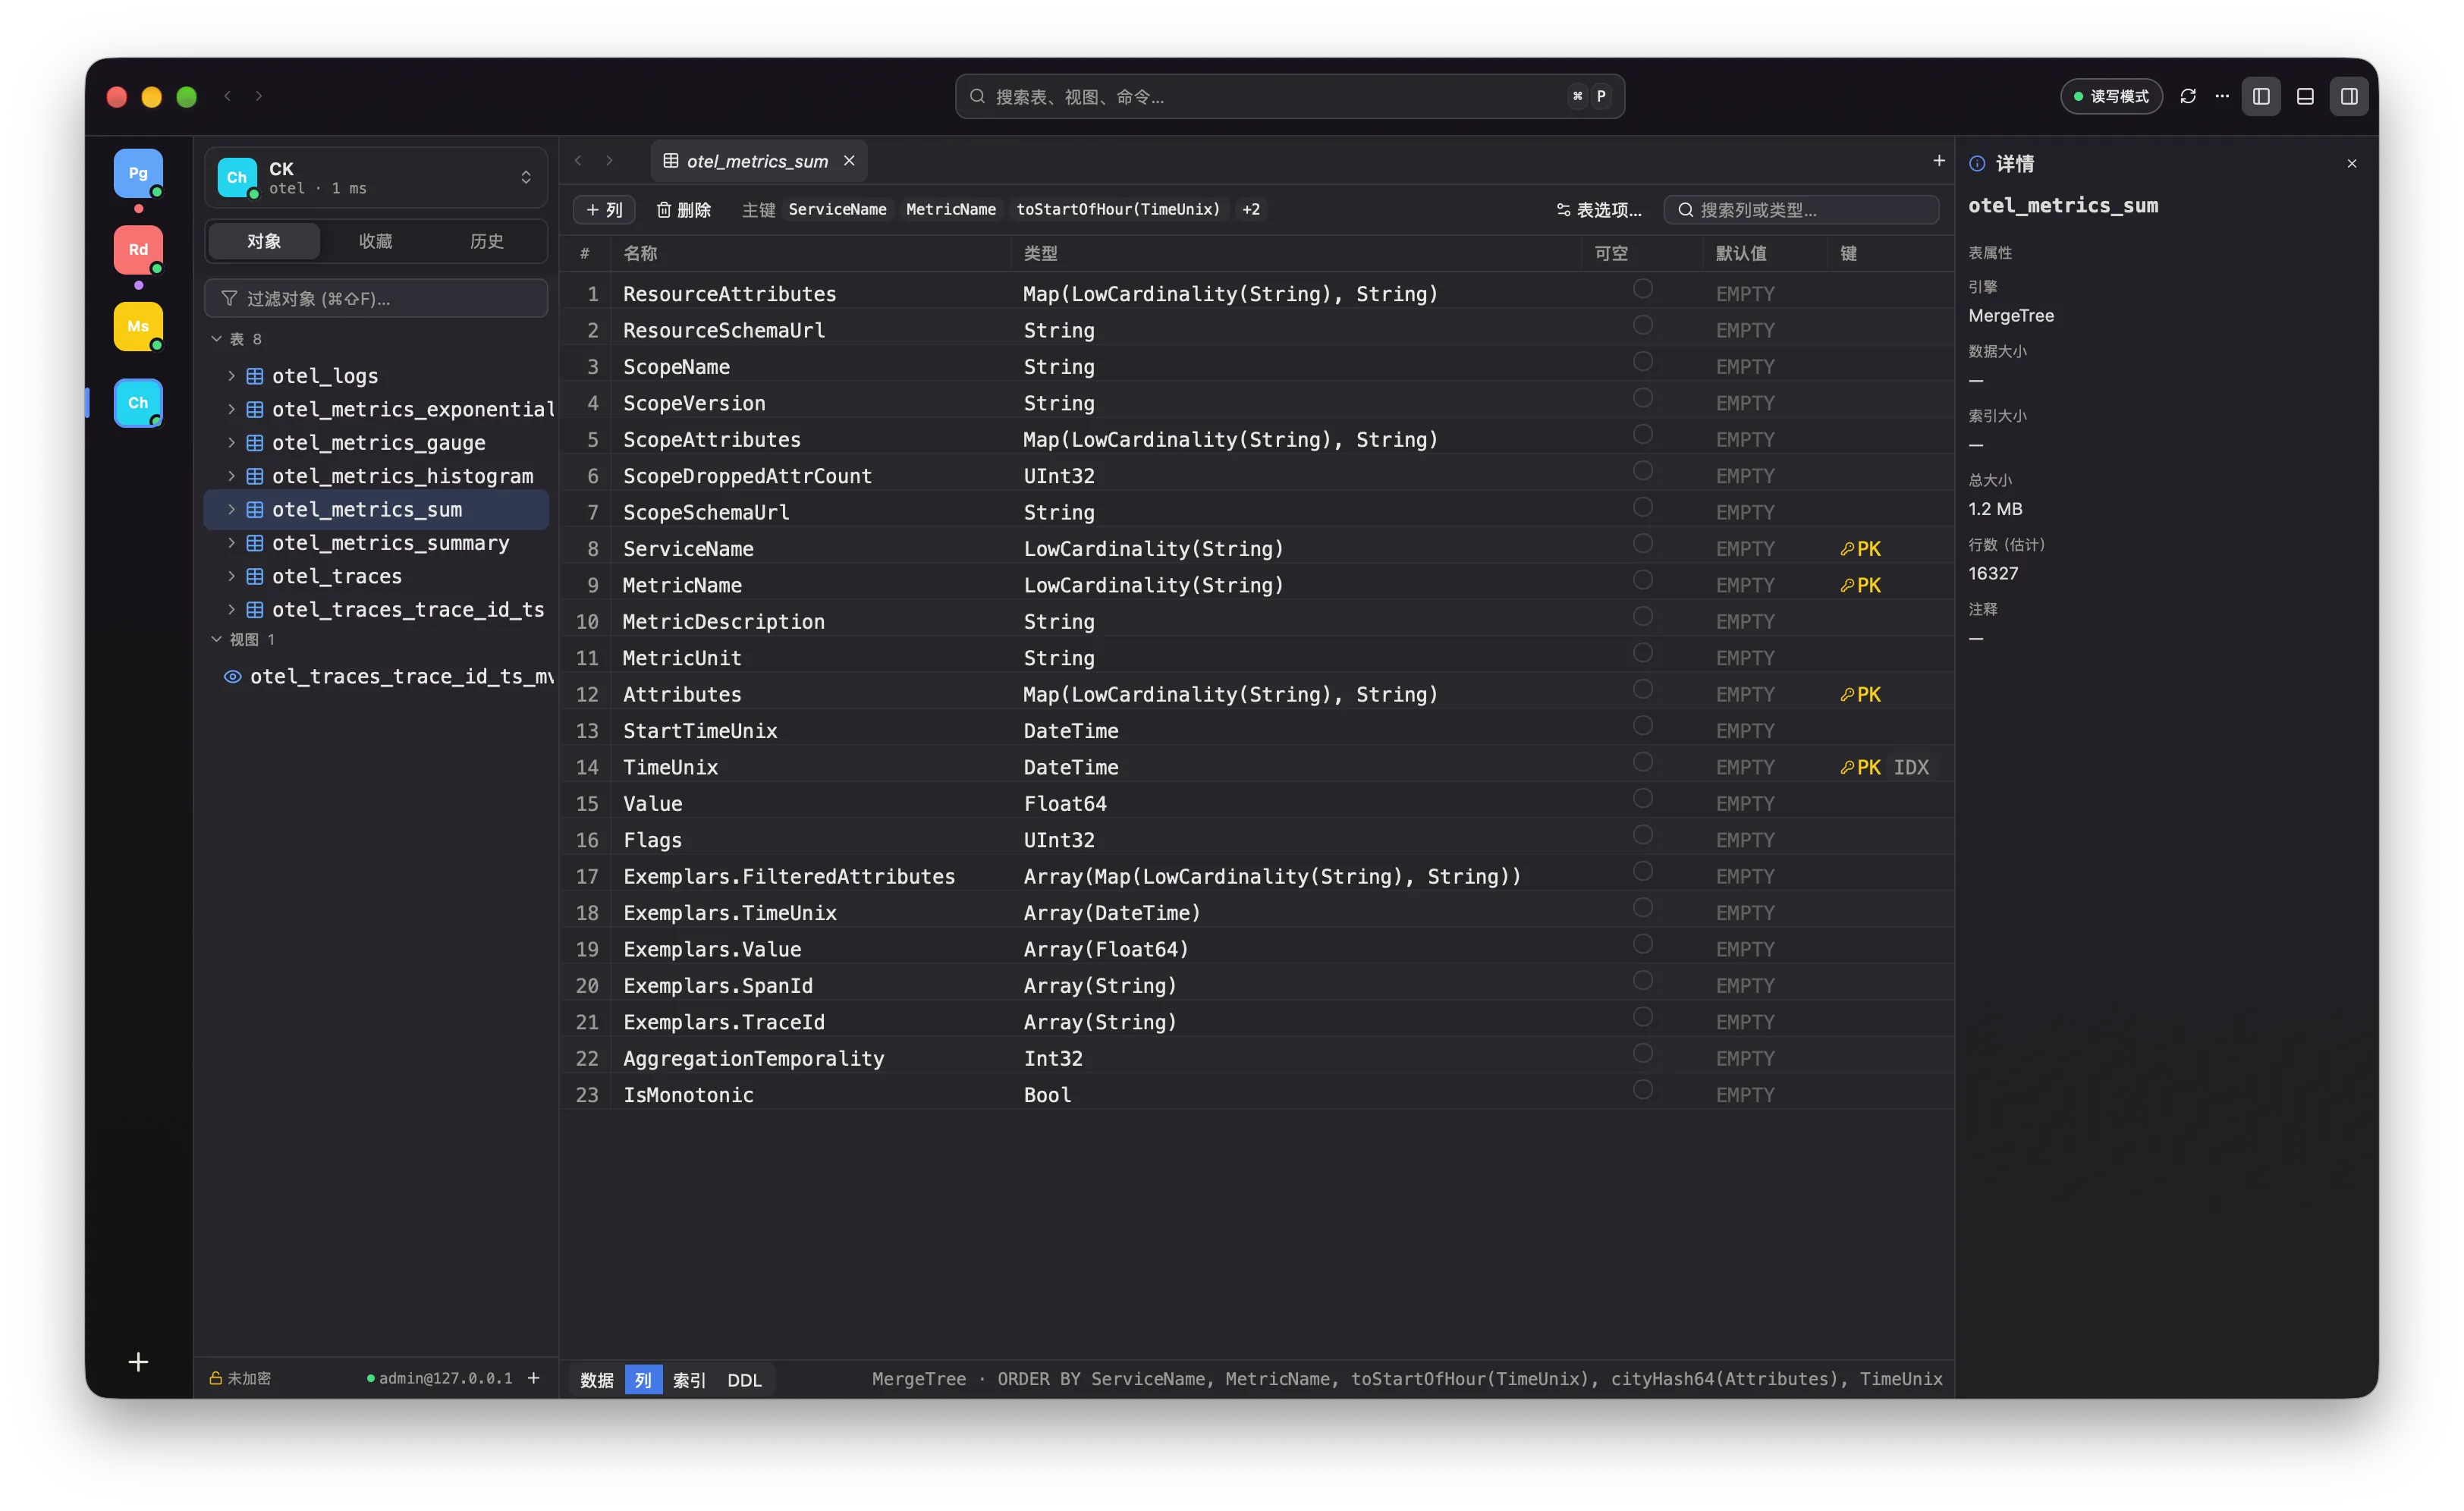
Task: Show the +2 more primary keys
Action: (1251, 210)
